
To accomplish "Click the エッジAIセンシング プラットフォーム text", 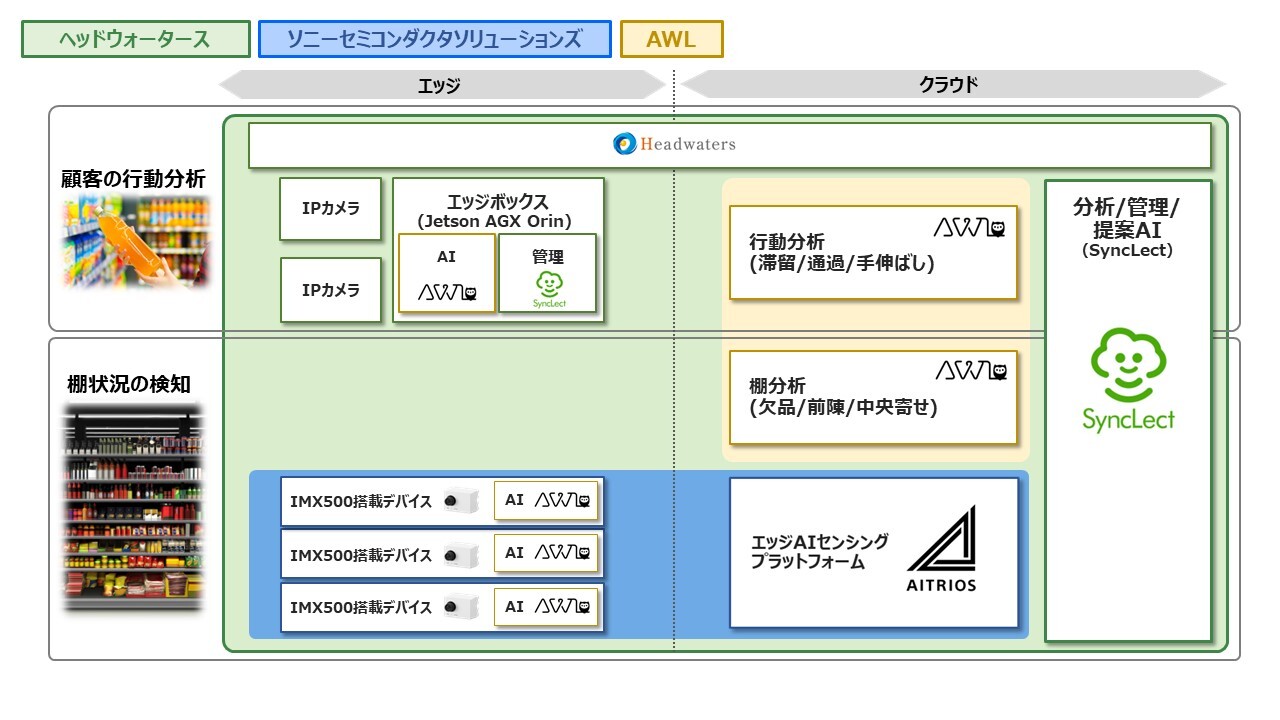I will click(819, 552).
